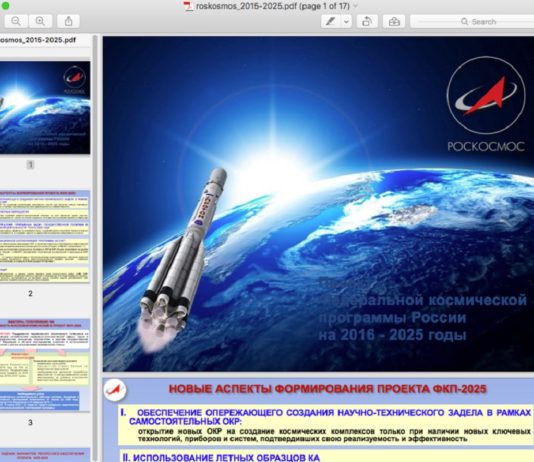Click the 'открытие новых ОКР' paragraph

(334, 435)
